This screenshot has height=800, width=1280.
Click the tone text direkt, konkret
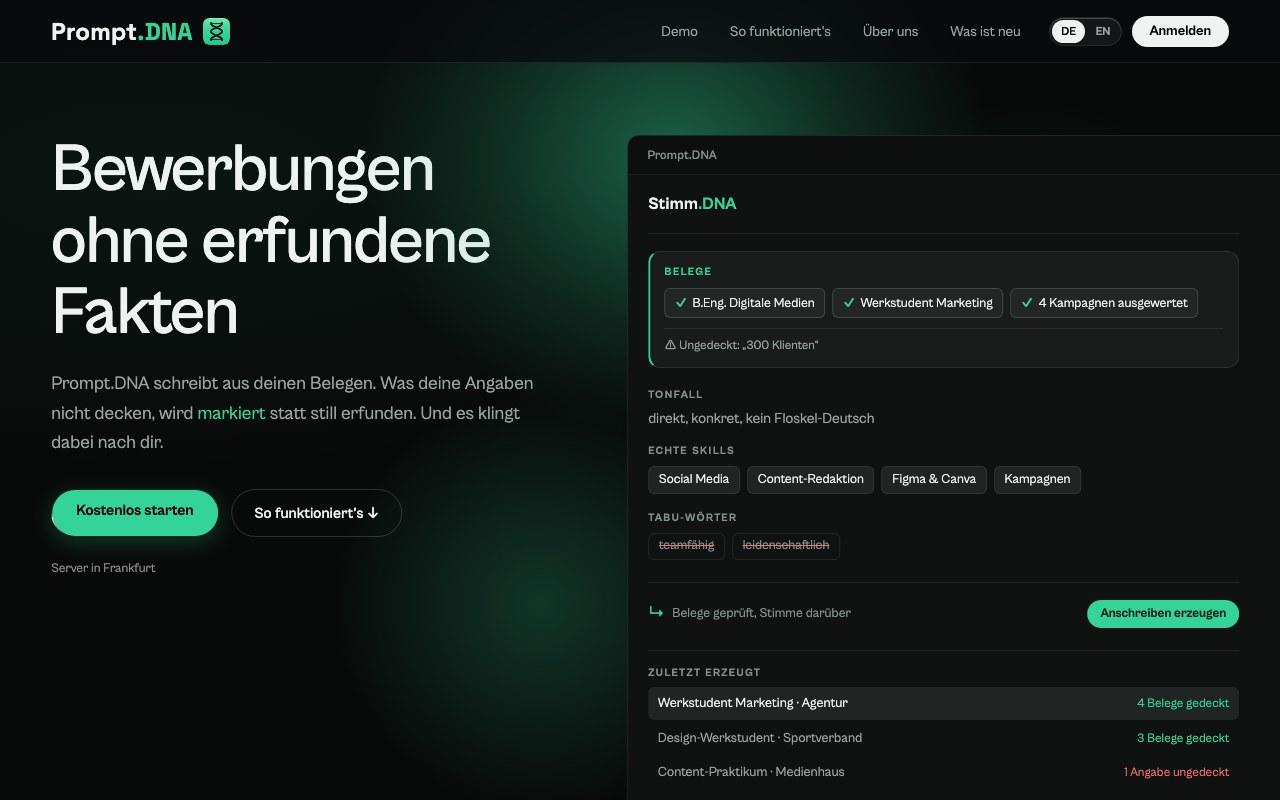(x=761, y=418)
